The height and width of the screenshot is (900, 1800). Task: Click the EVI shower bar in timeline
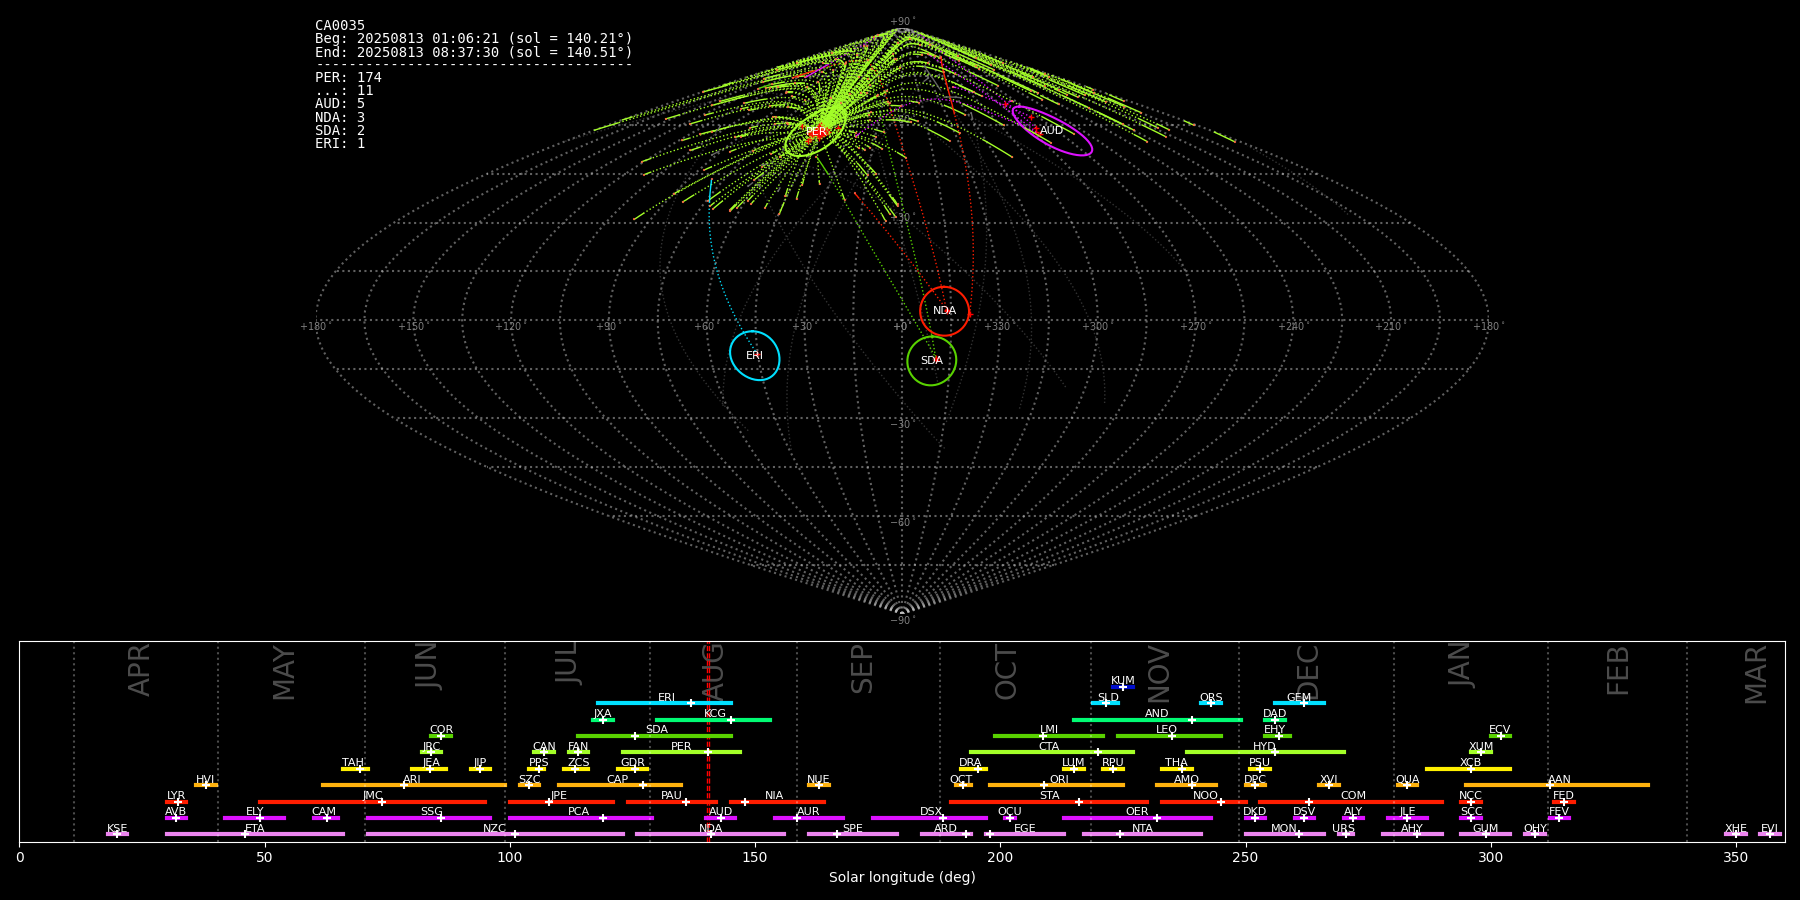pyautogui.click(x=1770, y=834)
